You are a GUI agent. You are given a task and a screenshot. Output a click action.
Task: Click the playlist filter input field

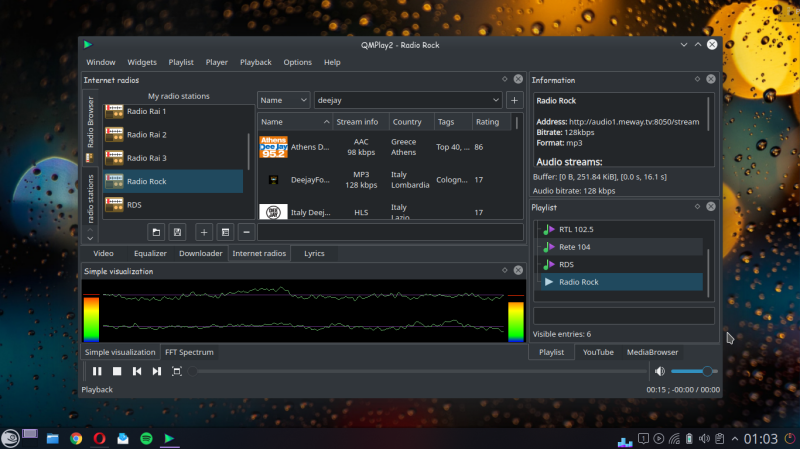click(x=623, y=316)
